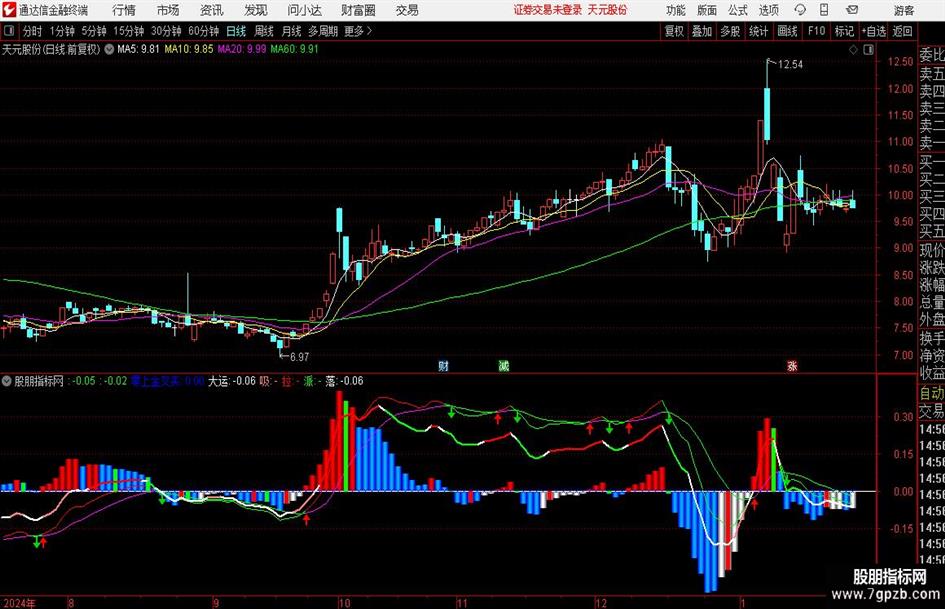This screenshot has height=609, width=945.
Task: Open the mail envelope icon
Action: click(852, 10)
